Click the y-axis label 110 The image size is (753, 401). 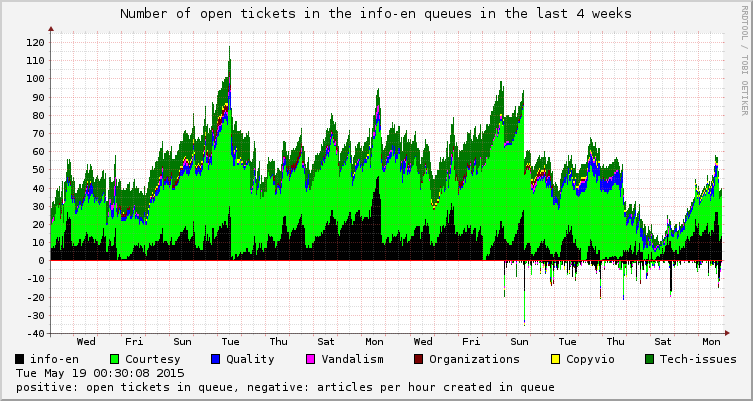[x=34, y=61]
